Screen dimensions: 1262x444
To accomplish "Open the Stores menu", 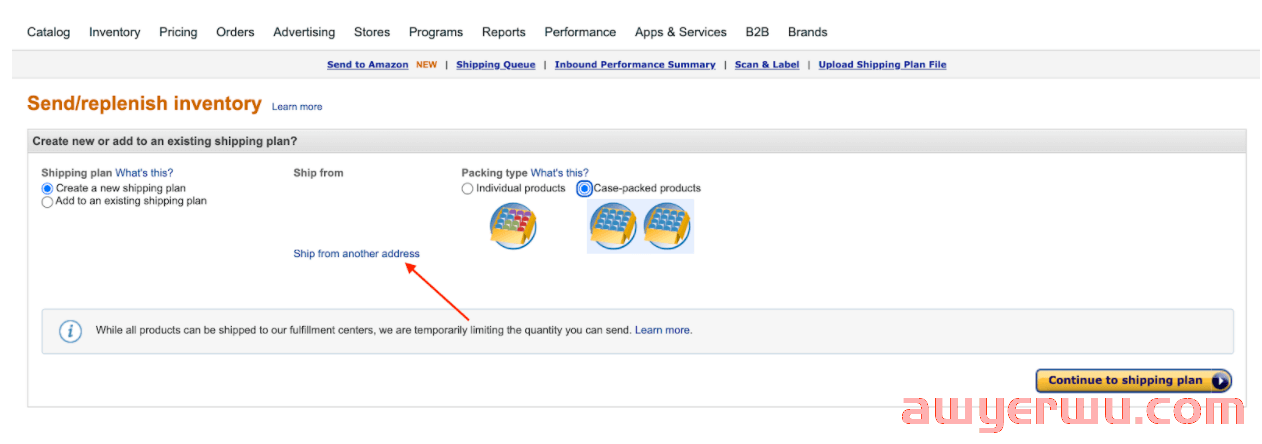I will point(372,32).
